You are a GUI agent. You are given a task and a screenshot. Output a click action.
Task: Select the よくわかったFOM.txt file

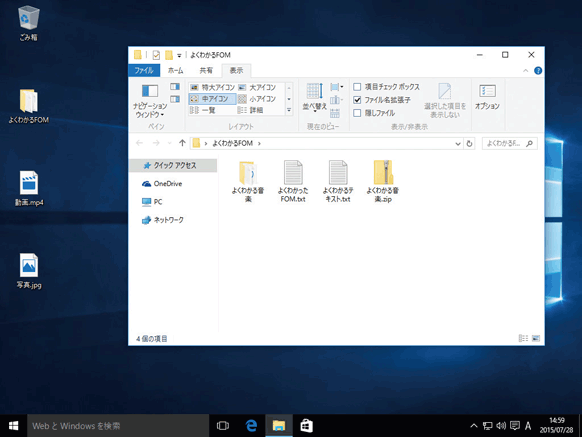pos(293,181)
